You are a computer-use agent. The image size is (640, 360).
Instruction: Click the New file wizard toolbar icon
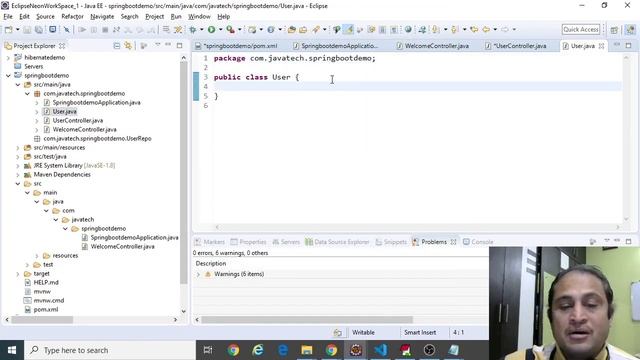click(x=8, y=29)
